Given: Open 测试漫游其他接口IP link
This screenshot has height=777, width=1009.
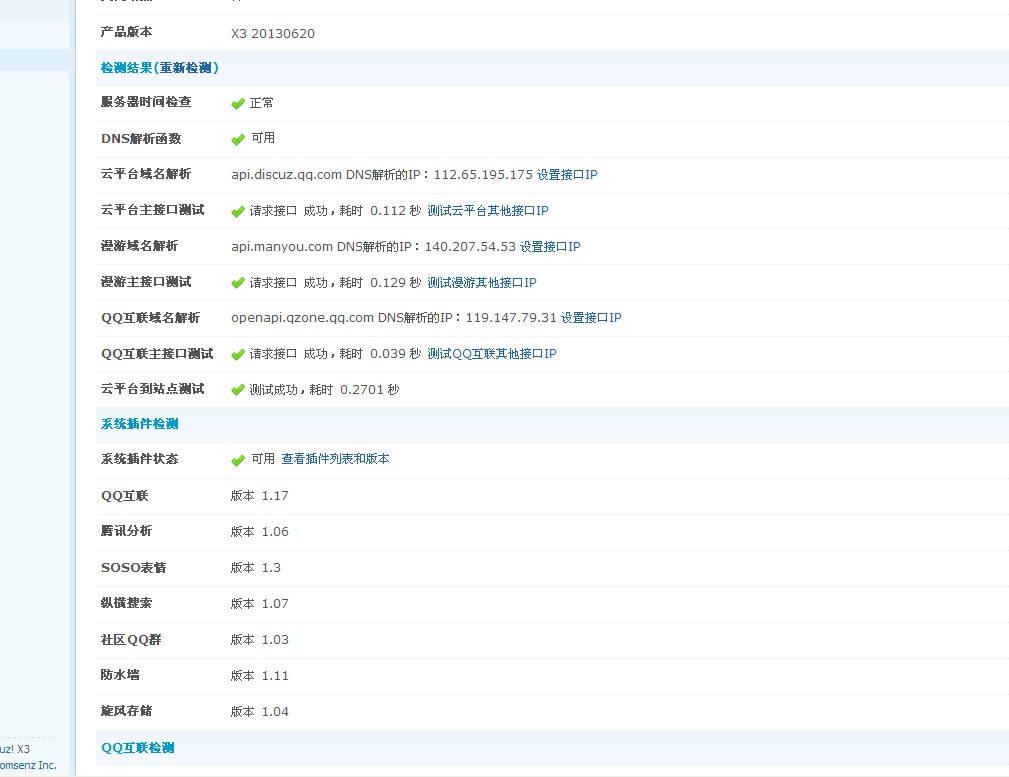Looking at the screenshot, I should click(x=482, y=283).
